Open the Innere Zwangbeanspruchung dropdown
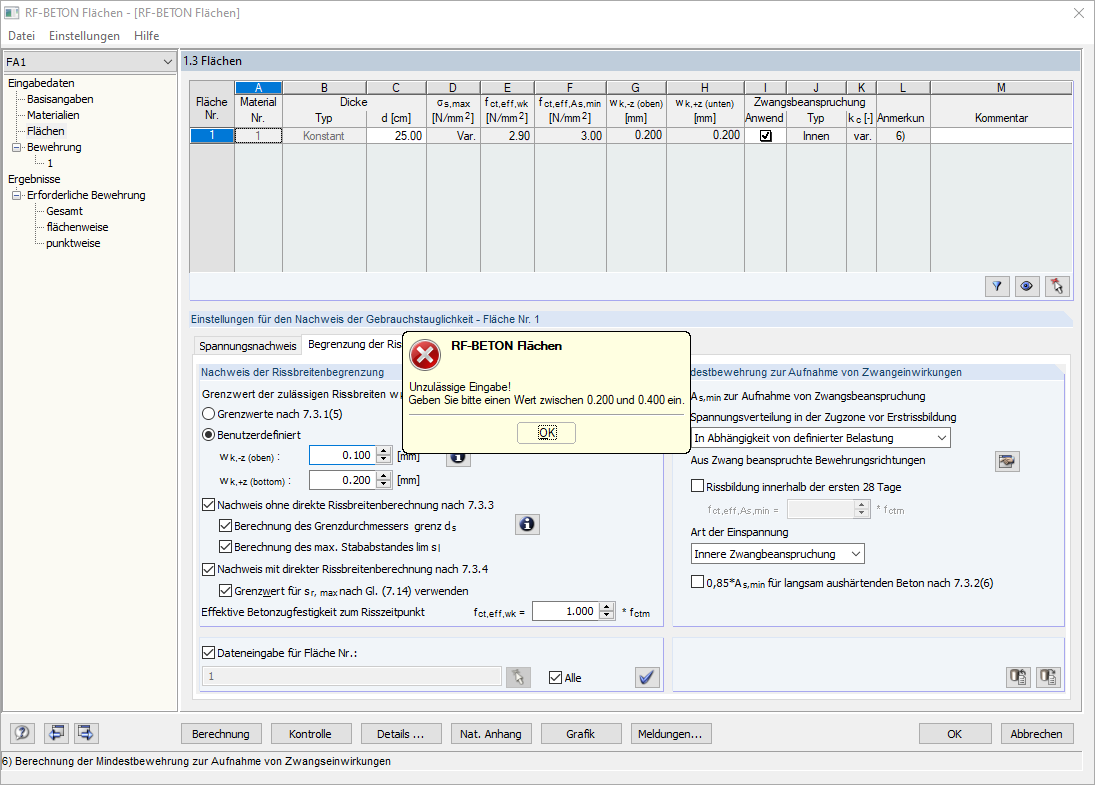 tap(777, 554)
